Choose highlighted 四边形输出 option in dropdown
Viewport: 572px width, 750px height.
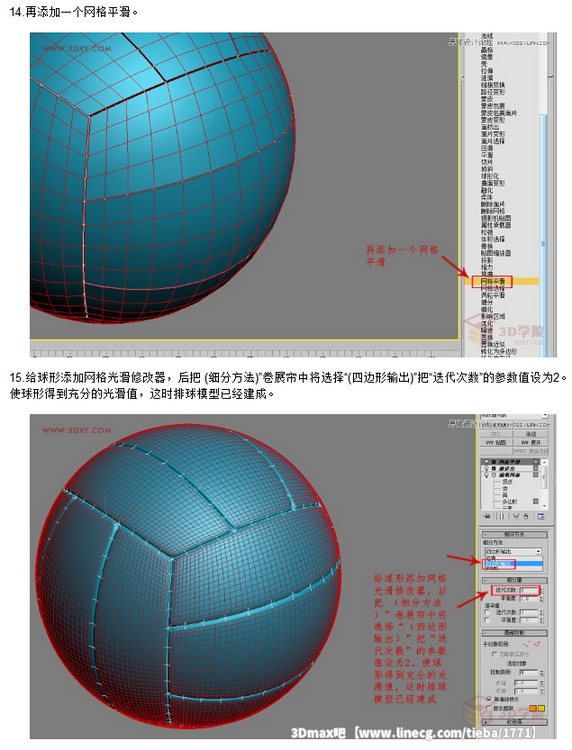coord(514,563)
